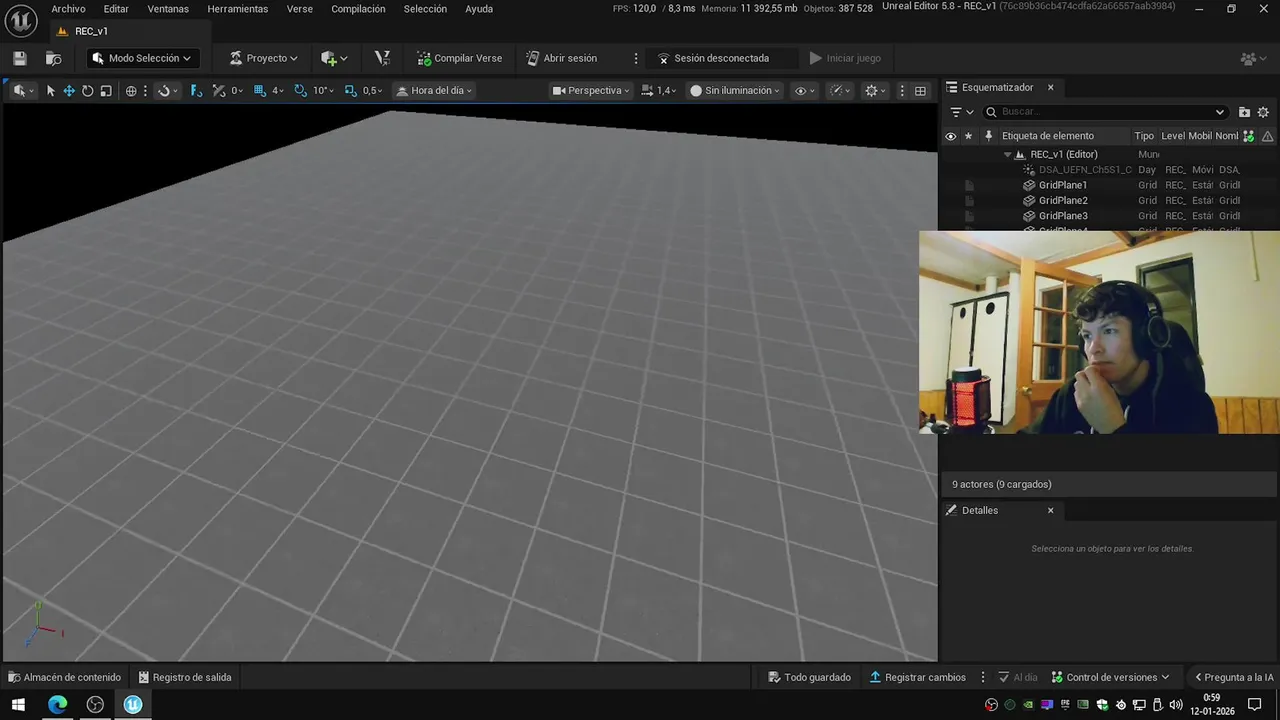Viewport: 1280px width, 720px height.
Task: Open Esquematizador filter options dropdown
Action: tap(962, 112)
